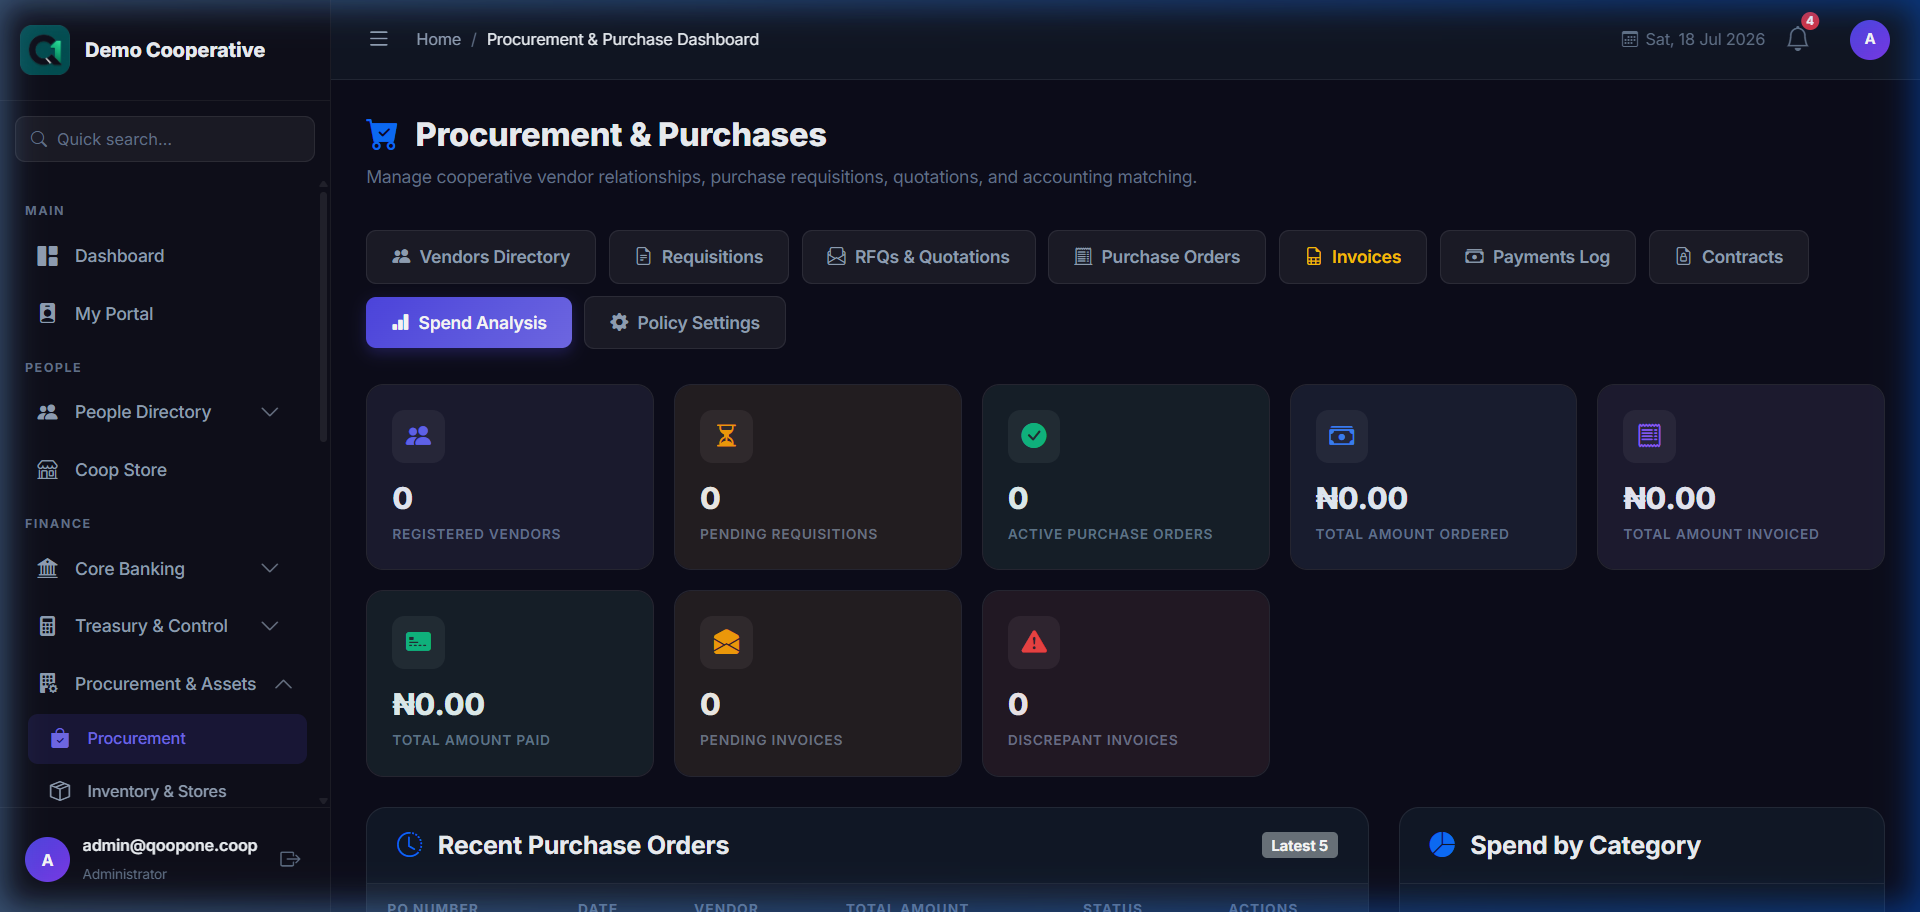
Task: Open the Purchase Orders tab
Action: 1157,257
